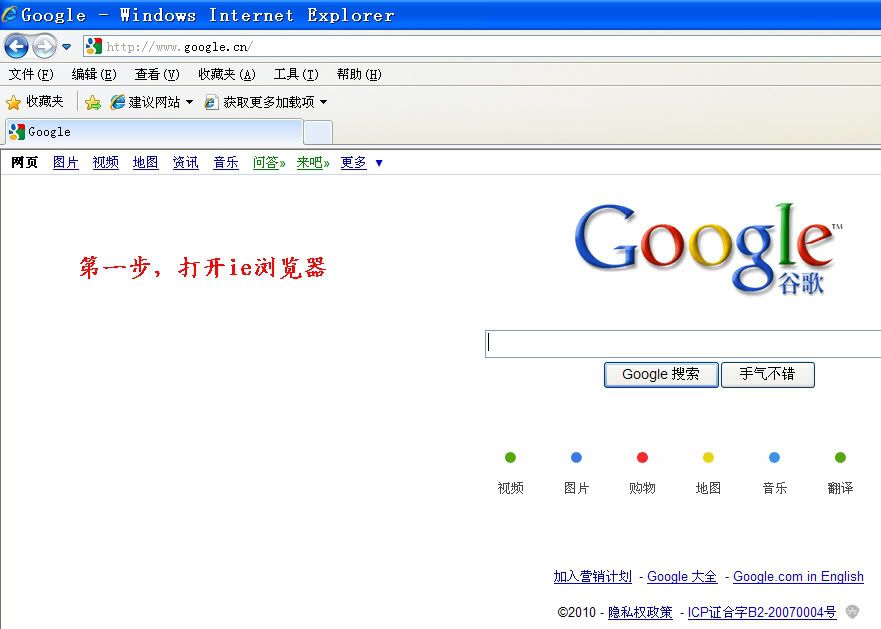
Task: Open the recent pages dropdown arrow
Action: pos(66,47)
